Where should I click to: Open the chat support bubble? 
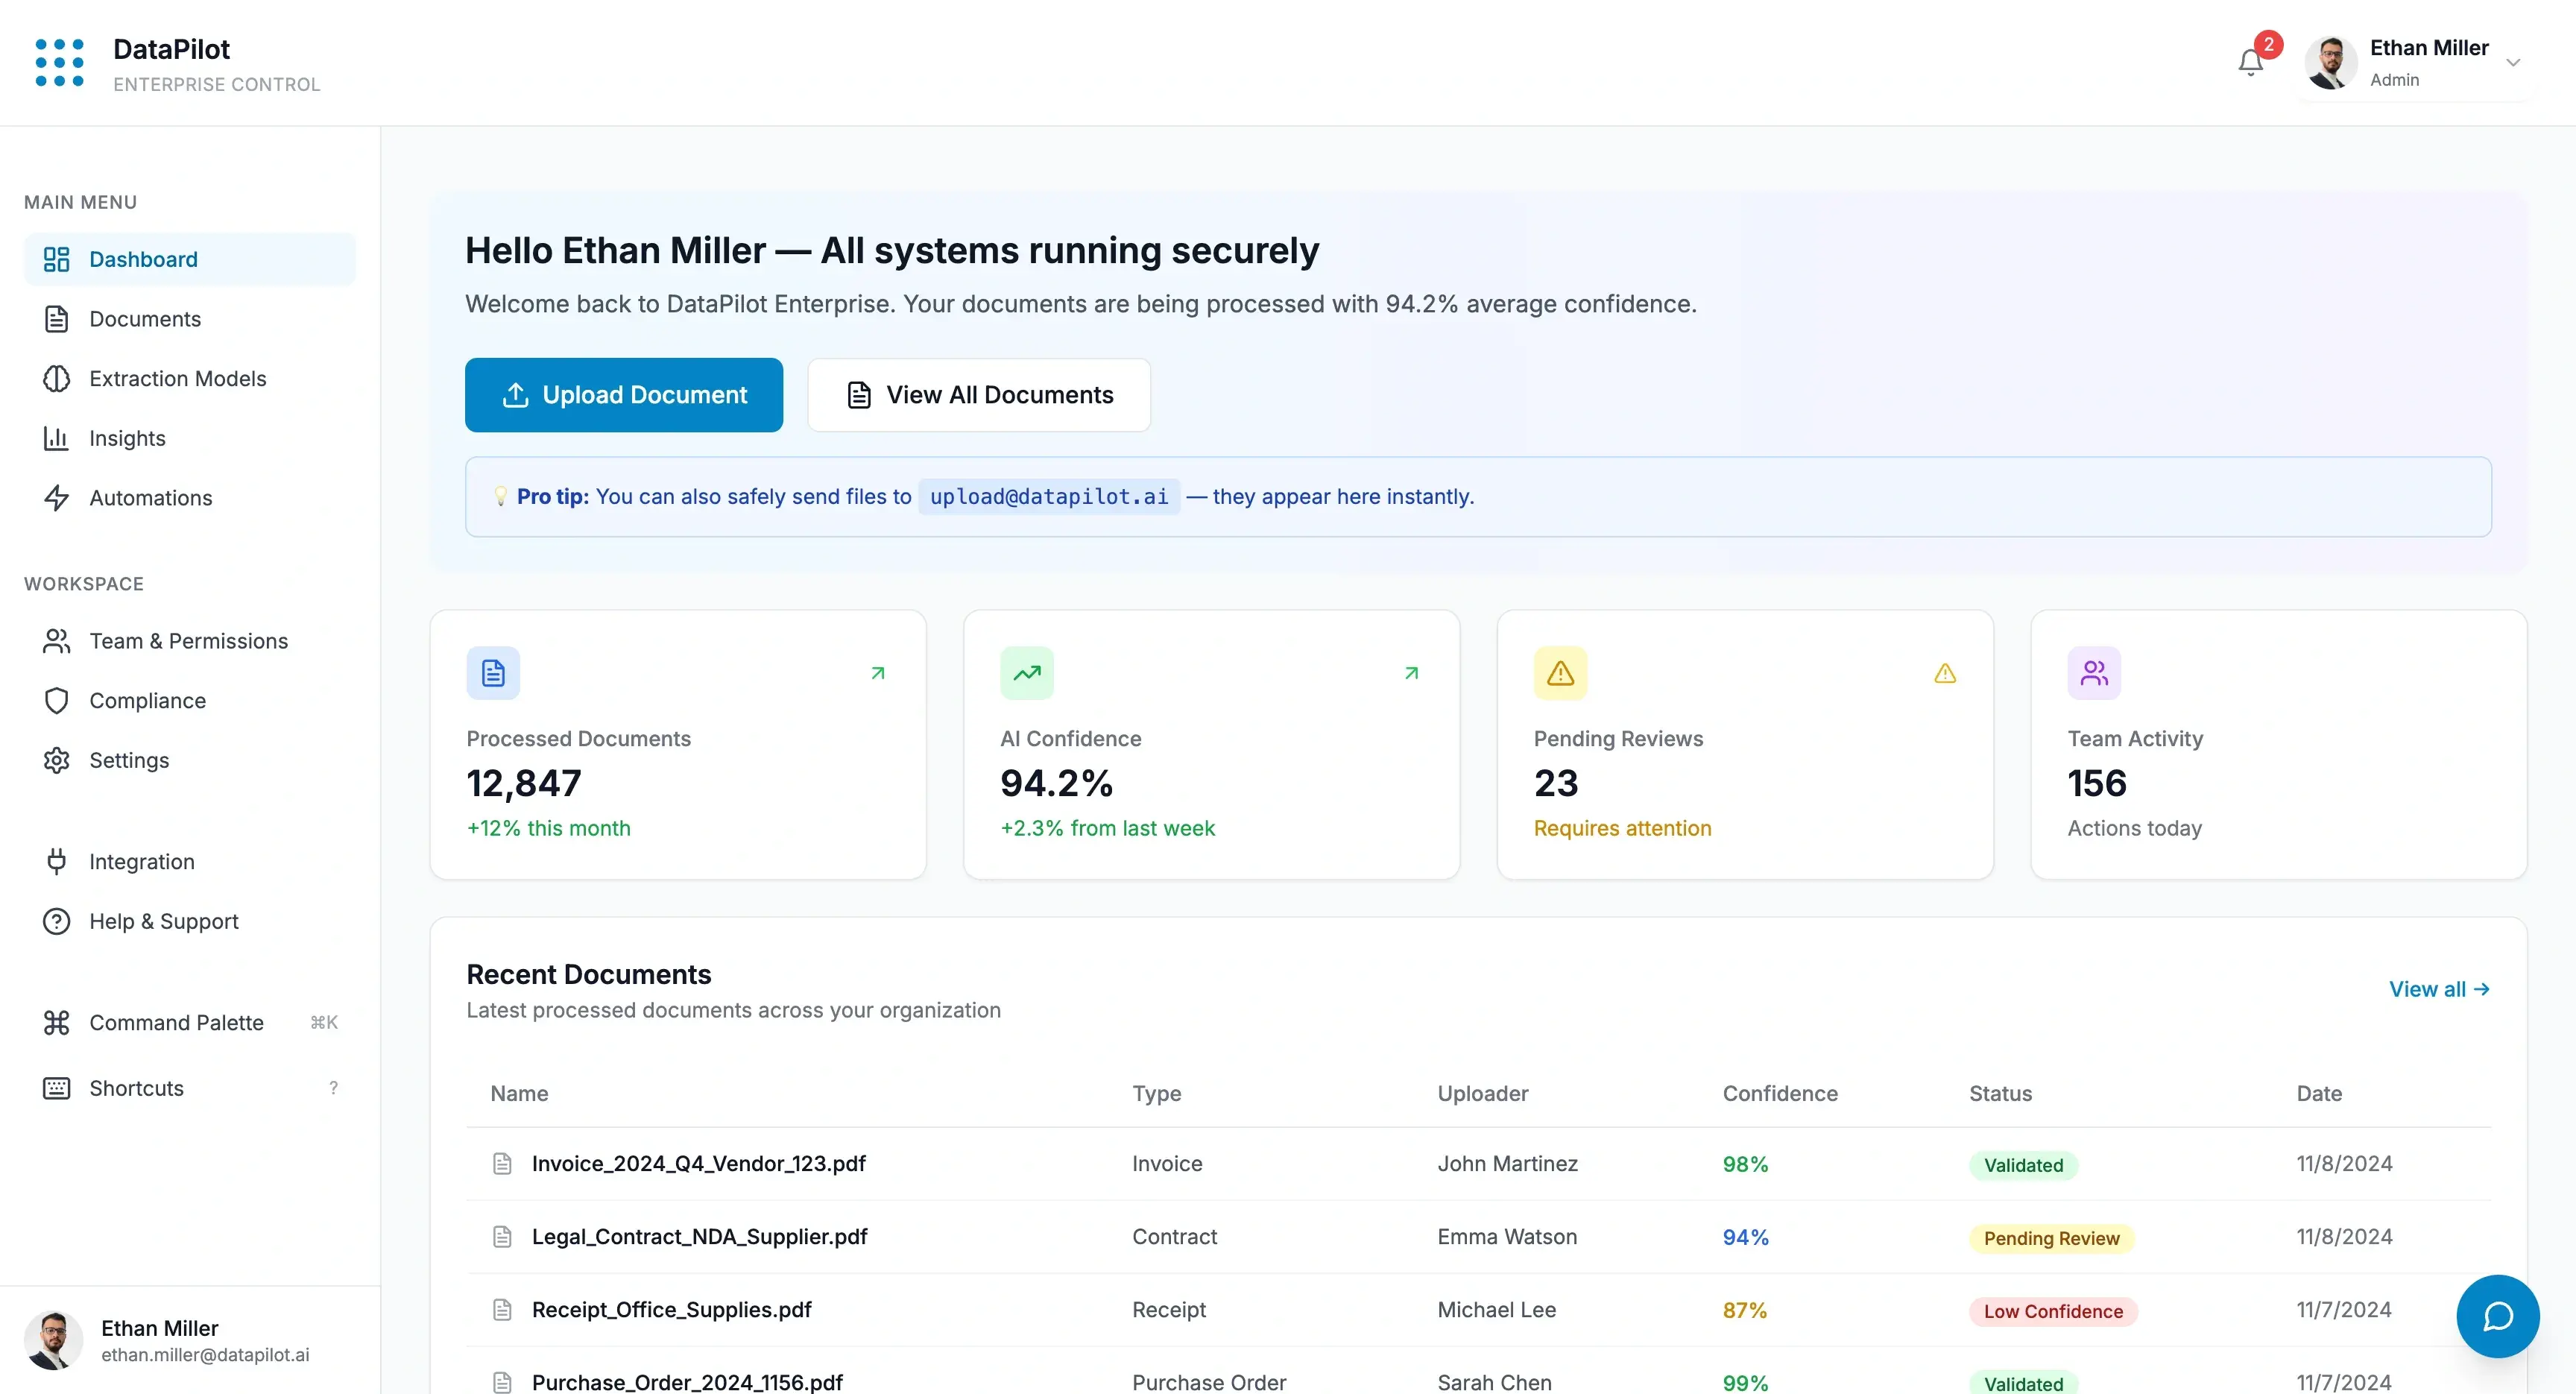coord(2496,1316)
